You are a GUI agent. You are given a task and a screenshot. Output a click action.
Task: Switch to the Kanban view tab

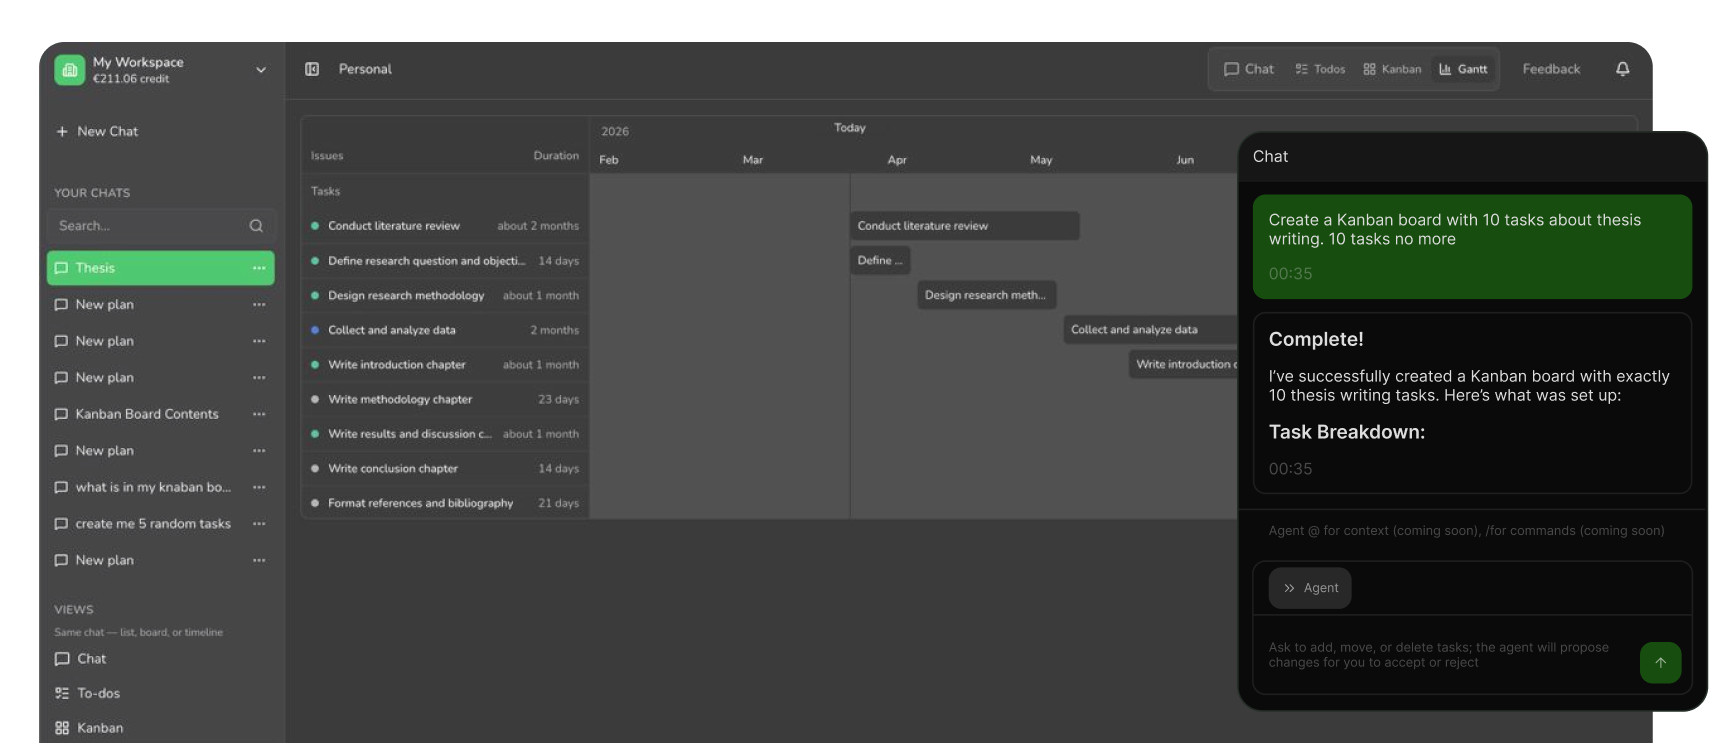[1392, 69]
